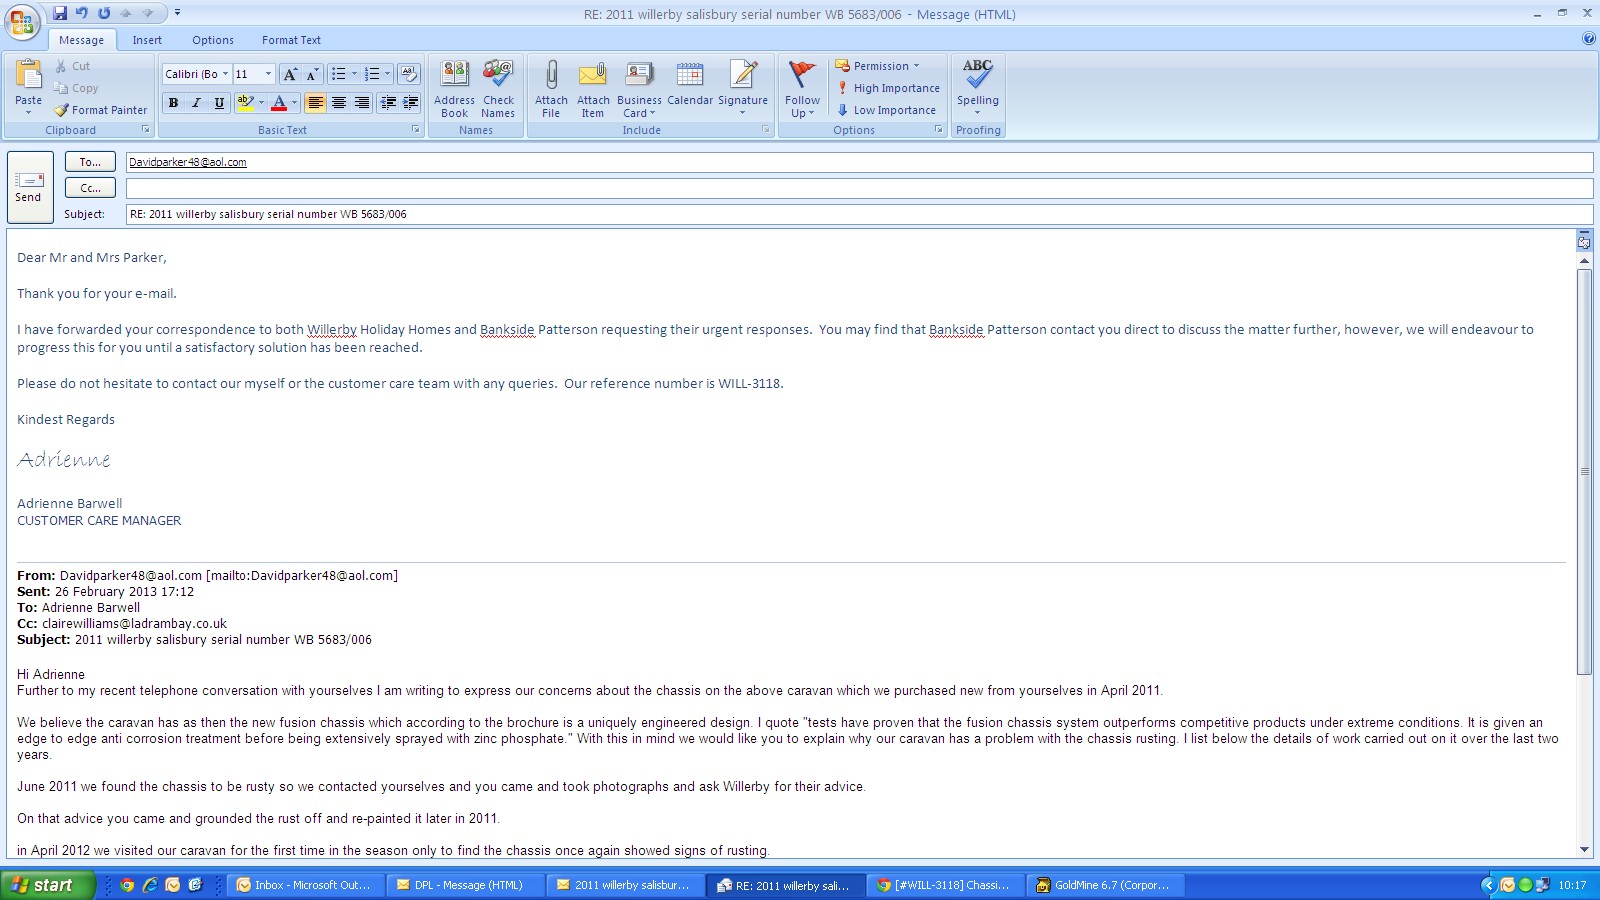Viewport: 1600px width, 900px height.
Task: Run Check Names on recipients
Action: pyautogui.click(x=498, y=89)
